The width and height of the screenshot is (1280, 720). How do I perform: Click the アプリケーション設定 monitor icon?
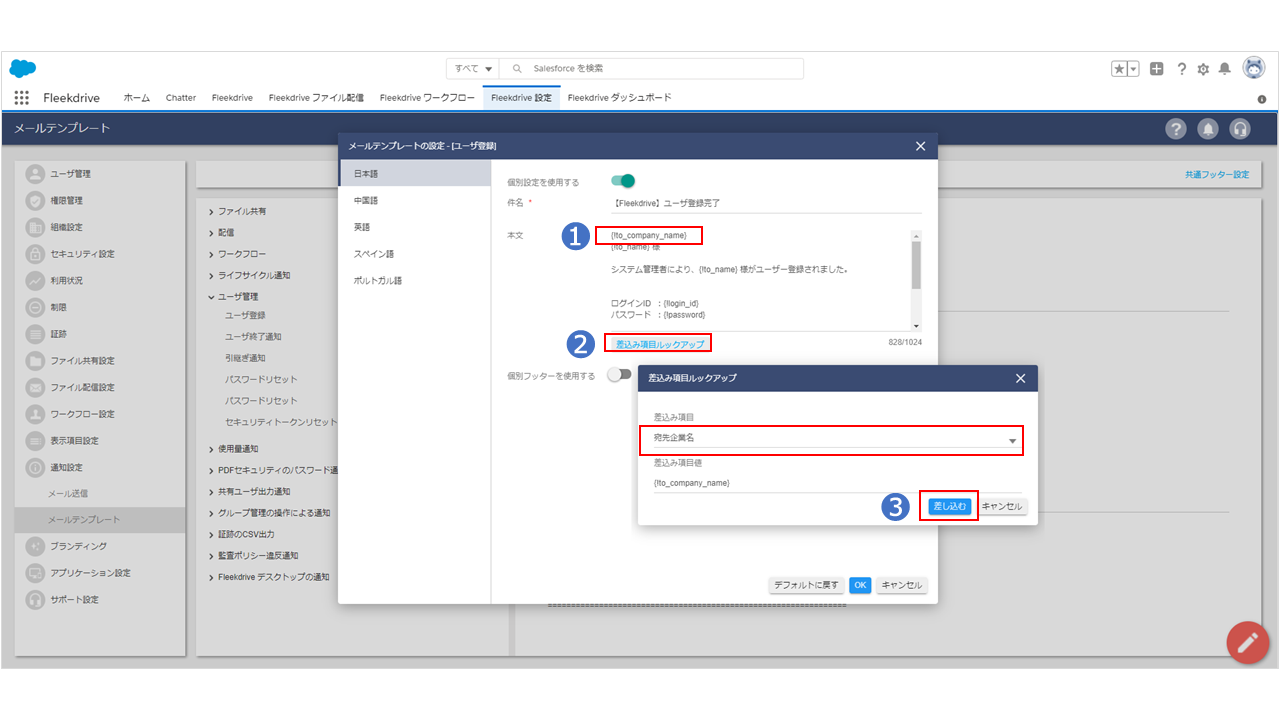coord(36,573)
